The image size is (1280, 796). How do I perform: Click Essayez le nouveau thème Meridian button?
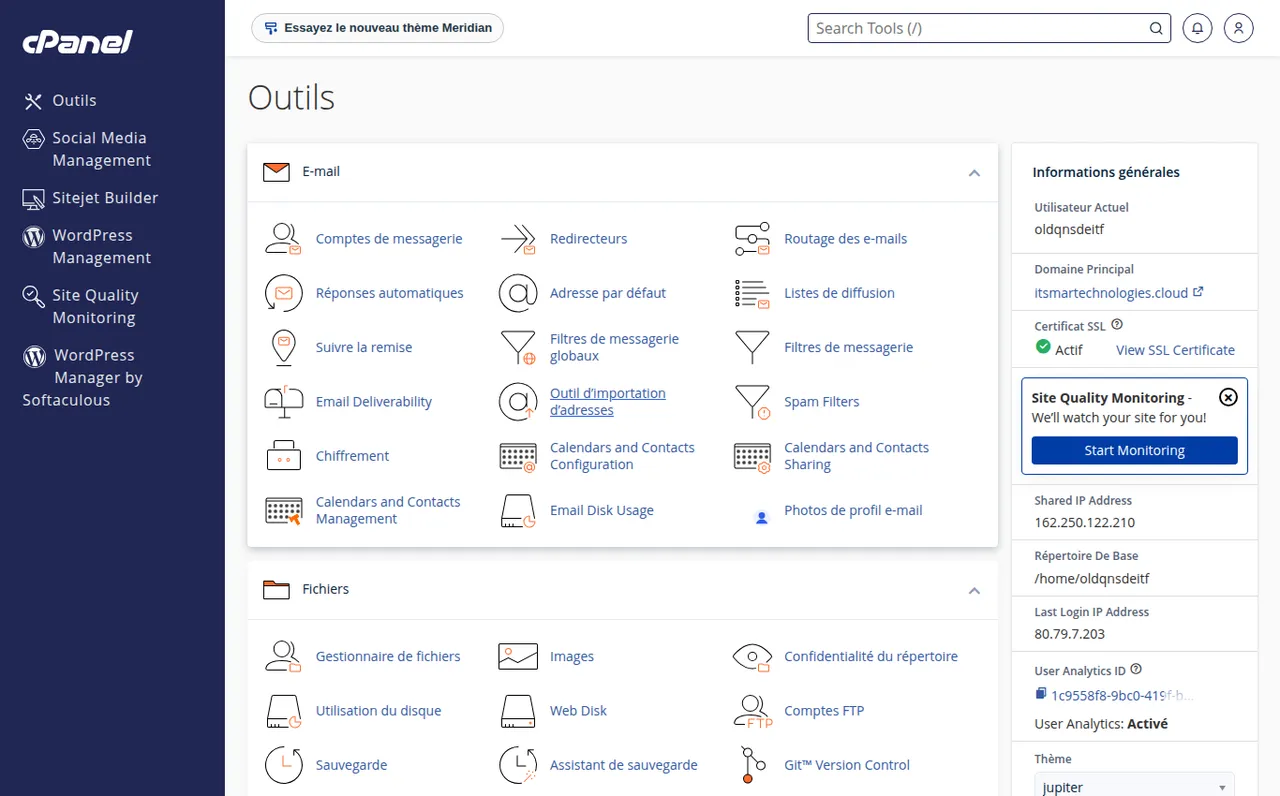pyautogui.click(x=377, y=28)
